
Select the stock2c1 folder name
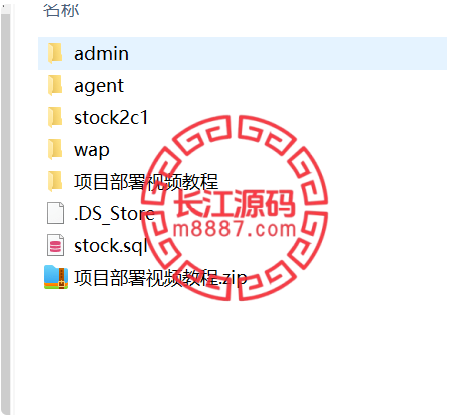111,118
